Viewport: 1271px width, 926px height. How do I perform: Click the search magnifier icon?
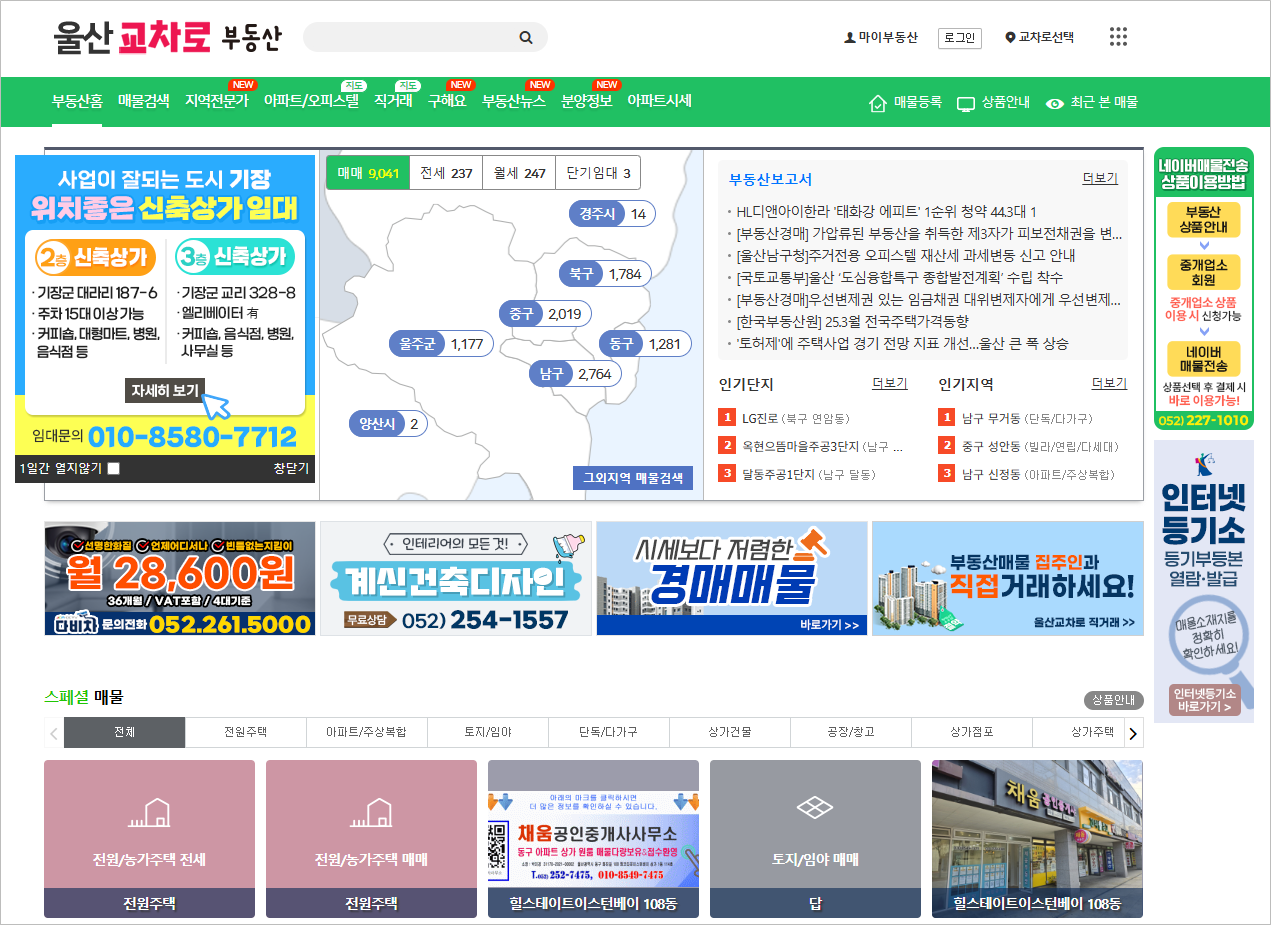526,37
